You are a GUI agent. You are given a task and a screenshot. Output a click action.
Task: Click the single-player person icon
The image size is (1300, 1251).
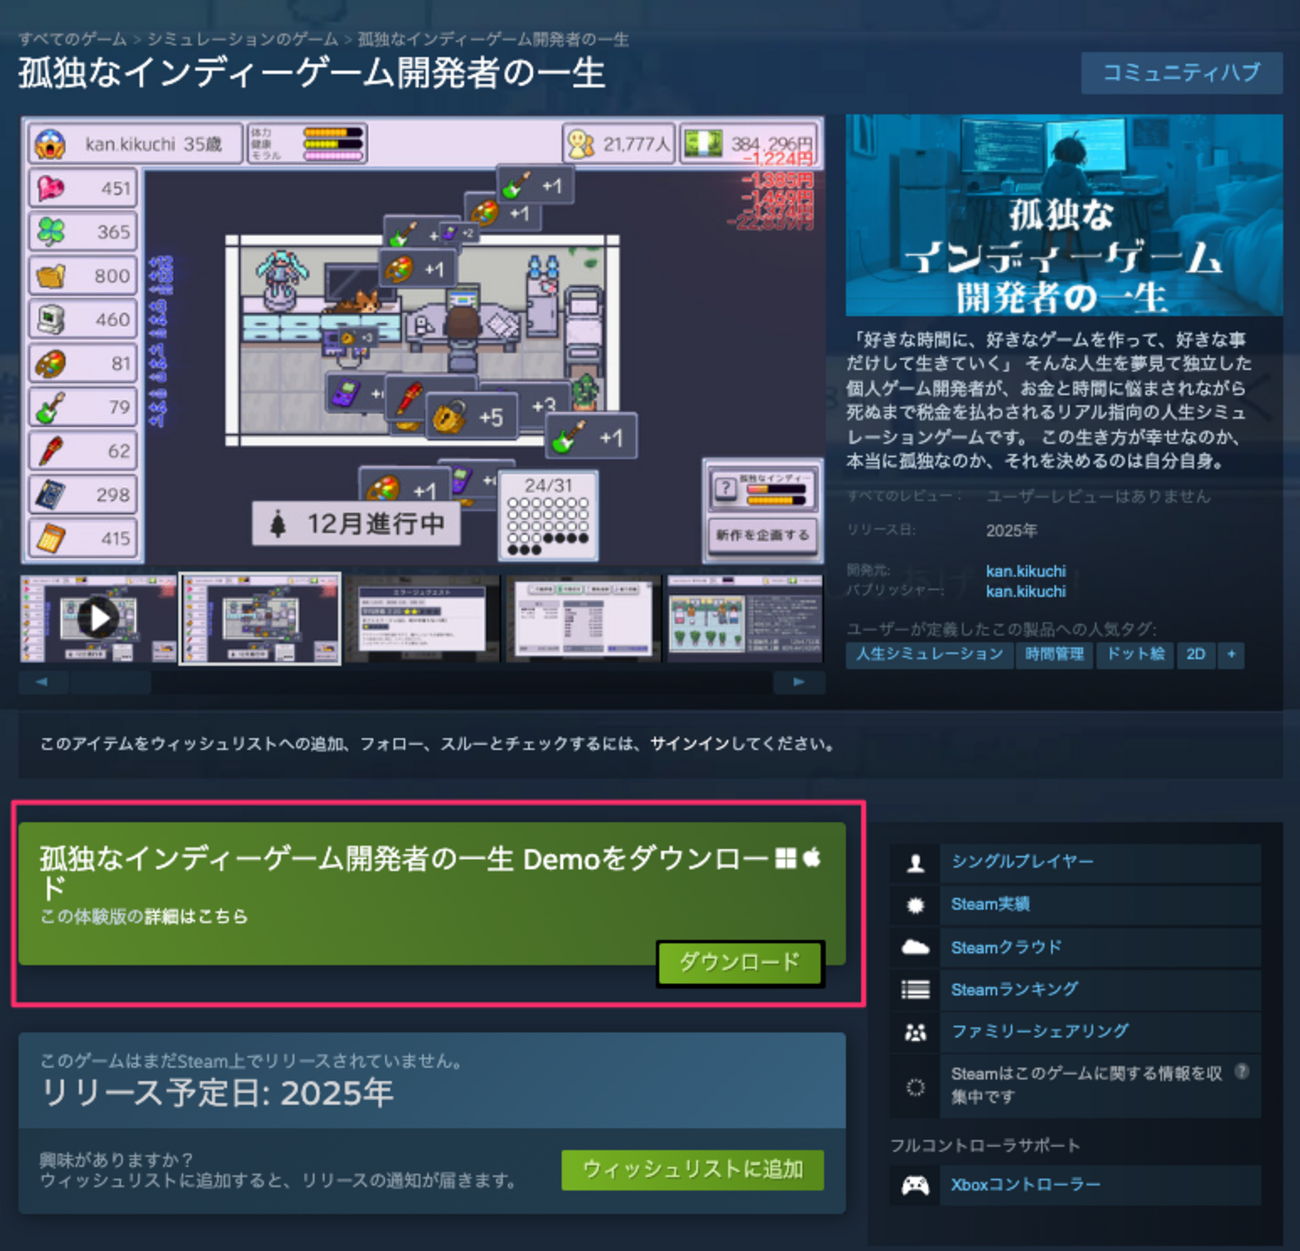tap(915, 863)
